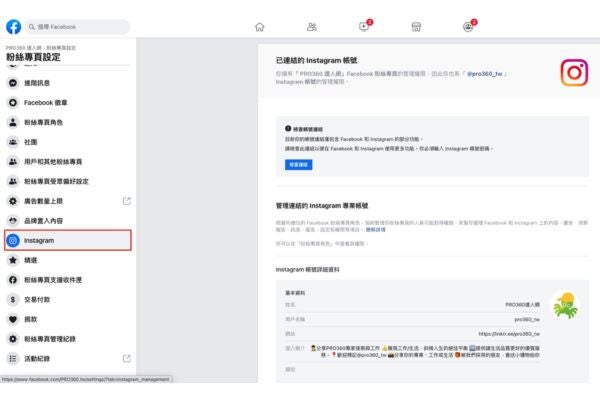
Task: Open Friends icon in top navigation
Action: [312, 27]
